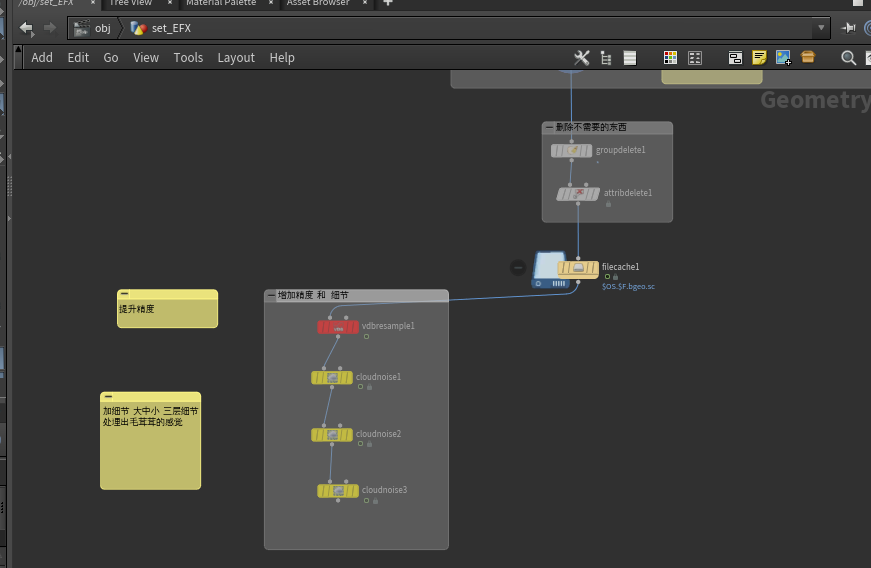Switch to the Tree View tab
Image resolution: width=871 pixels, height=568 pixels.
tap(131, 3)
